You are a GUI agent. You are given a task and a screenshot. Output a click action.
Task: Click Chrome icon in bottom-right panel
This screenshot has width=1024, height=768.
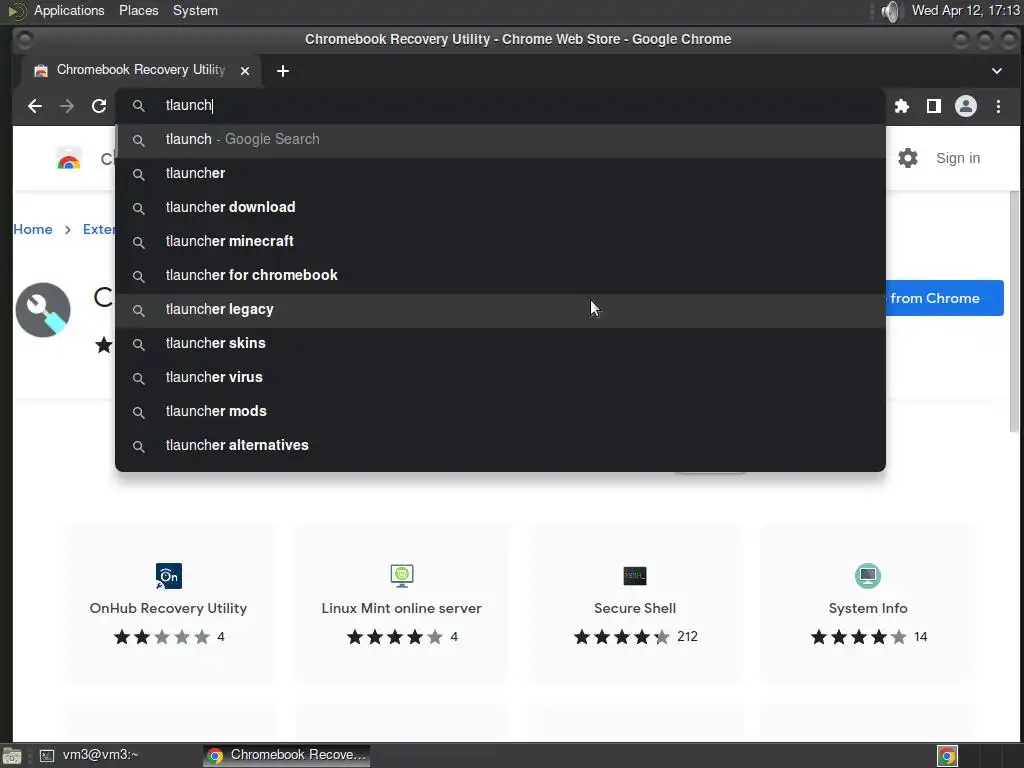point(947,756)
